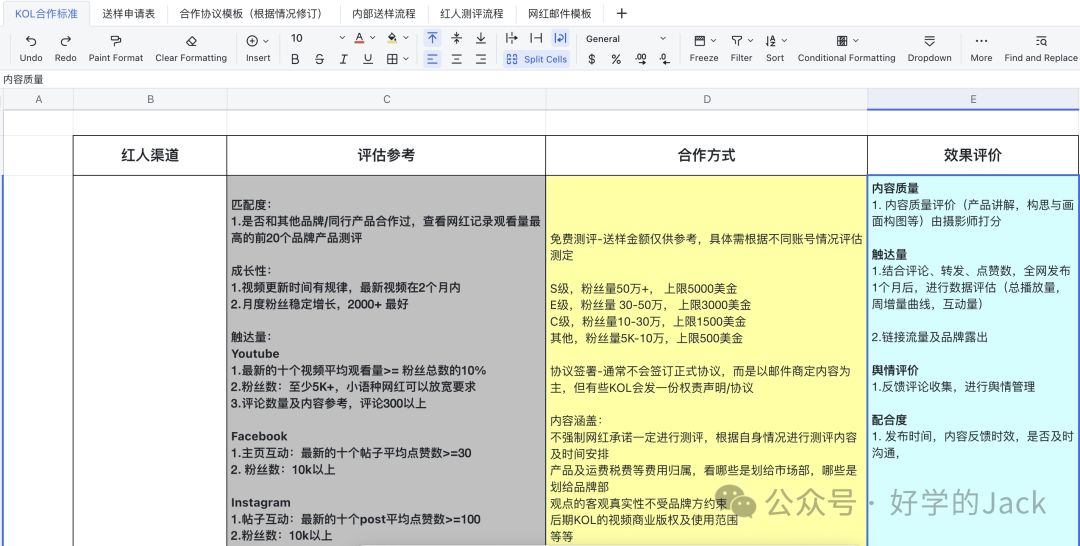Increase decimal places
This screenshot has width=1080, height=546.
[x=641, y=59]
